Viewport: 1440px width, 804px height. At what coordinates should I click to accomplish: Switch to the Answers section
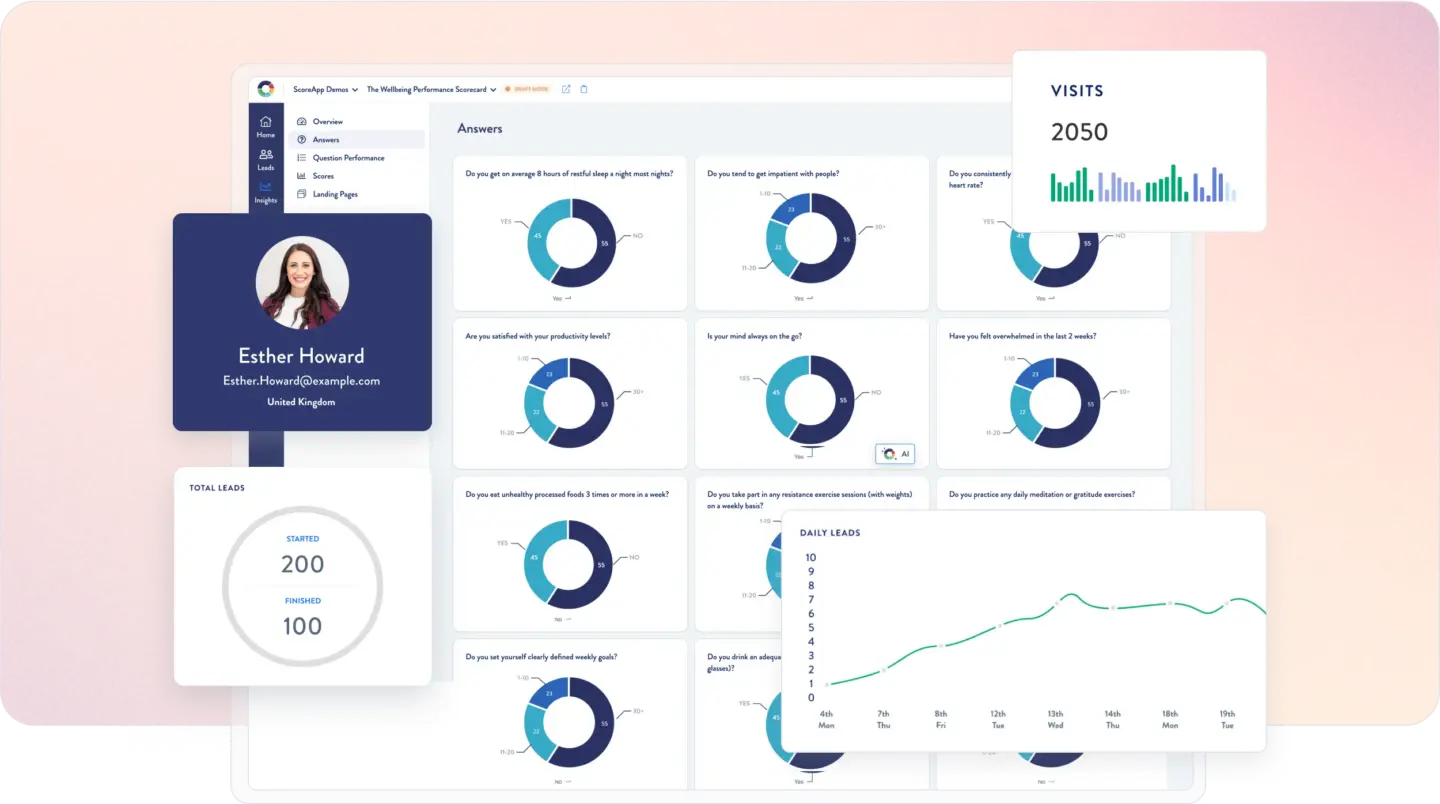pyautogui.click(x=325, y=139)
